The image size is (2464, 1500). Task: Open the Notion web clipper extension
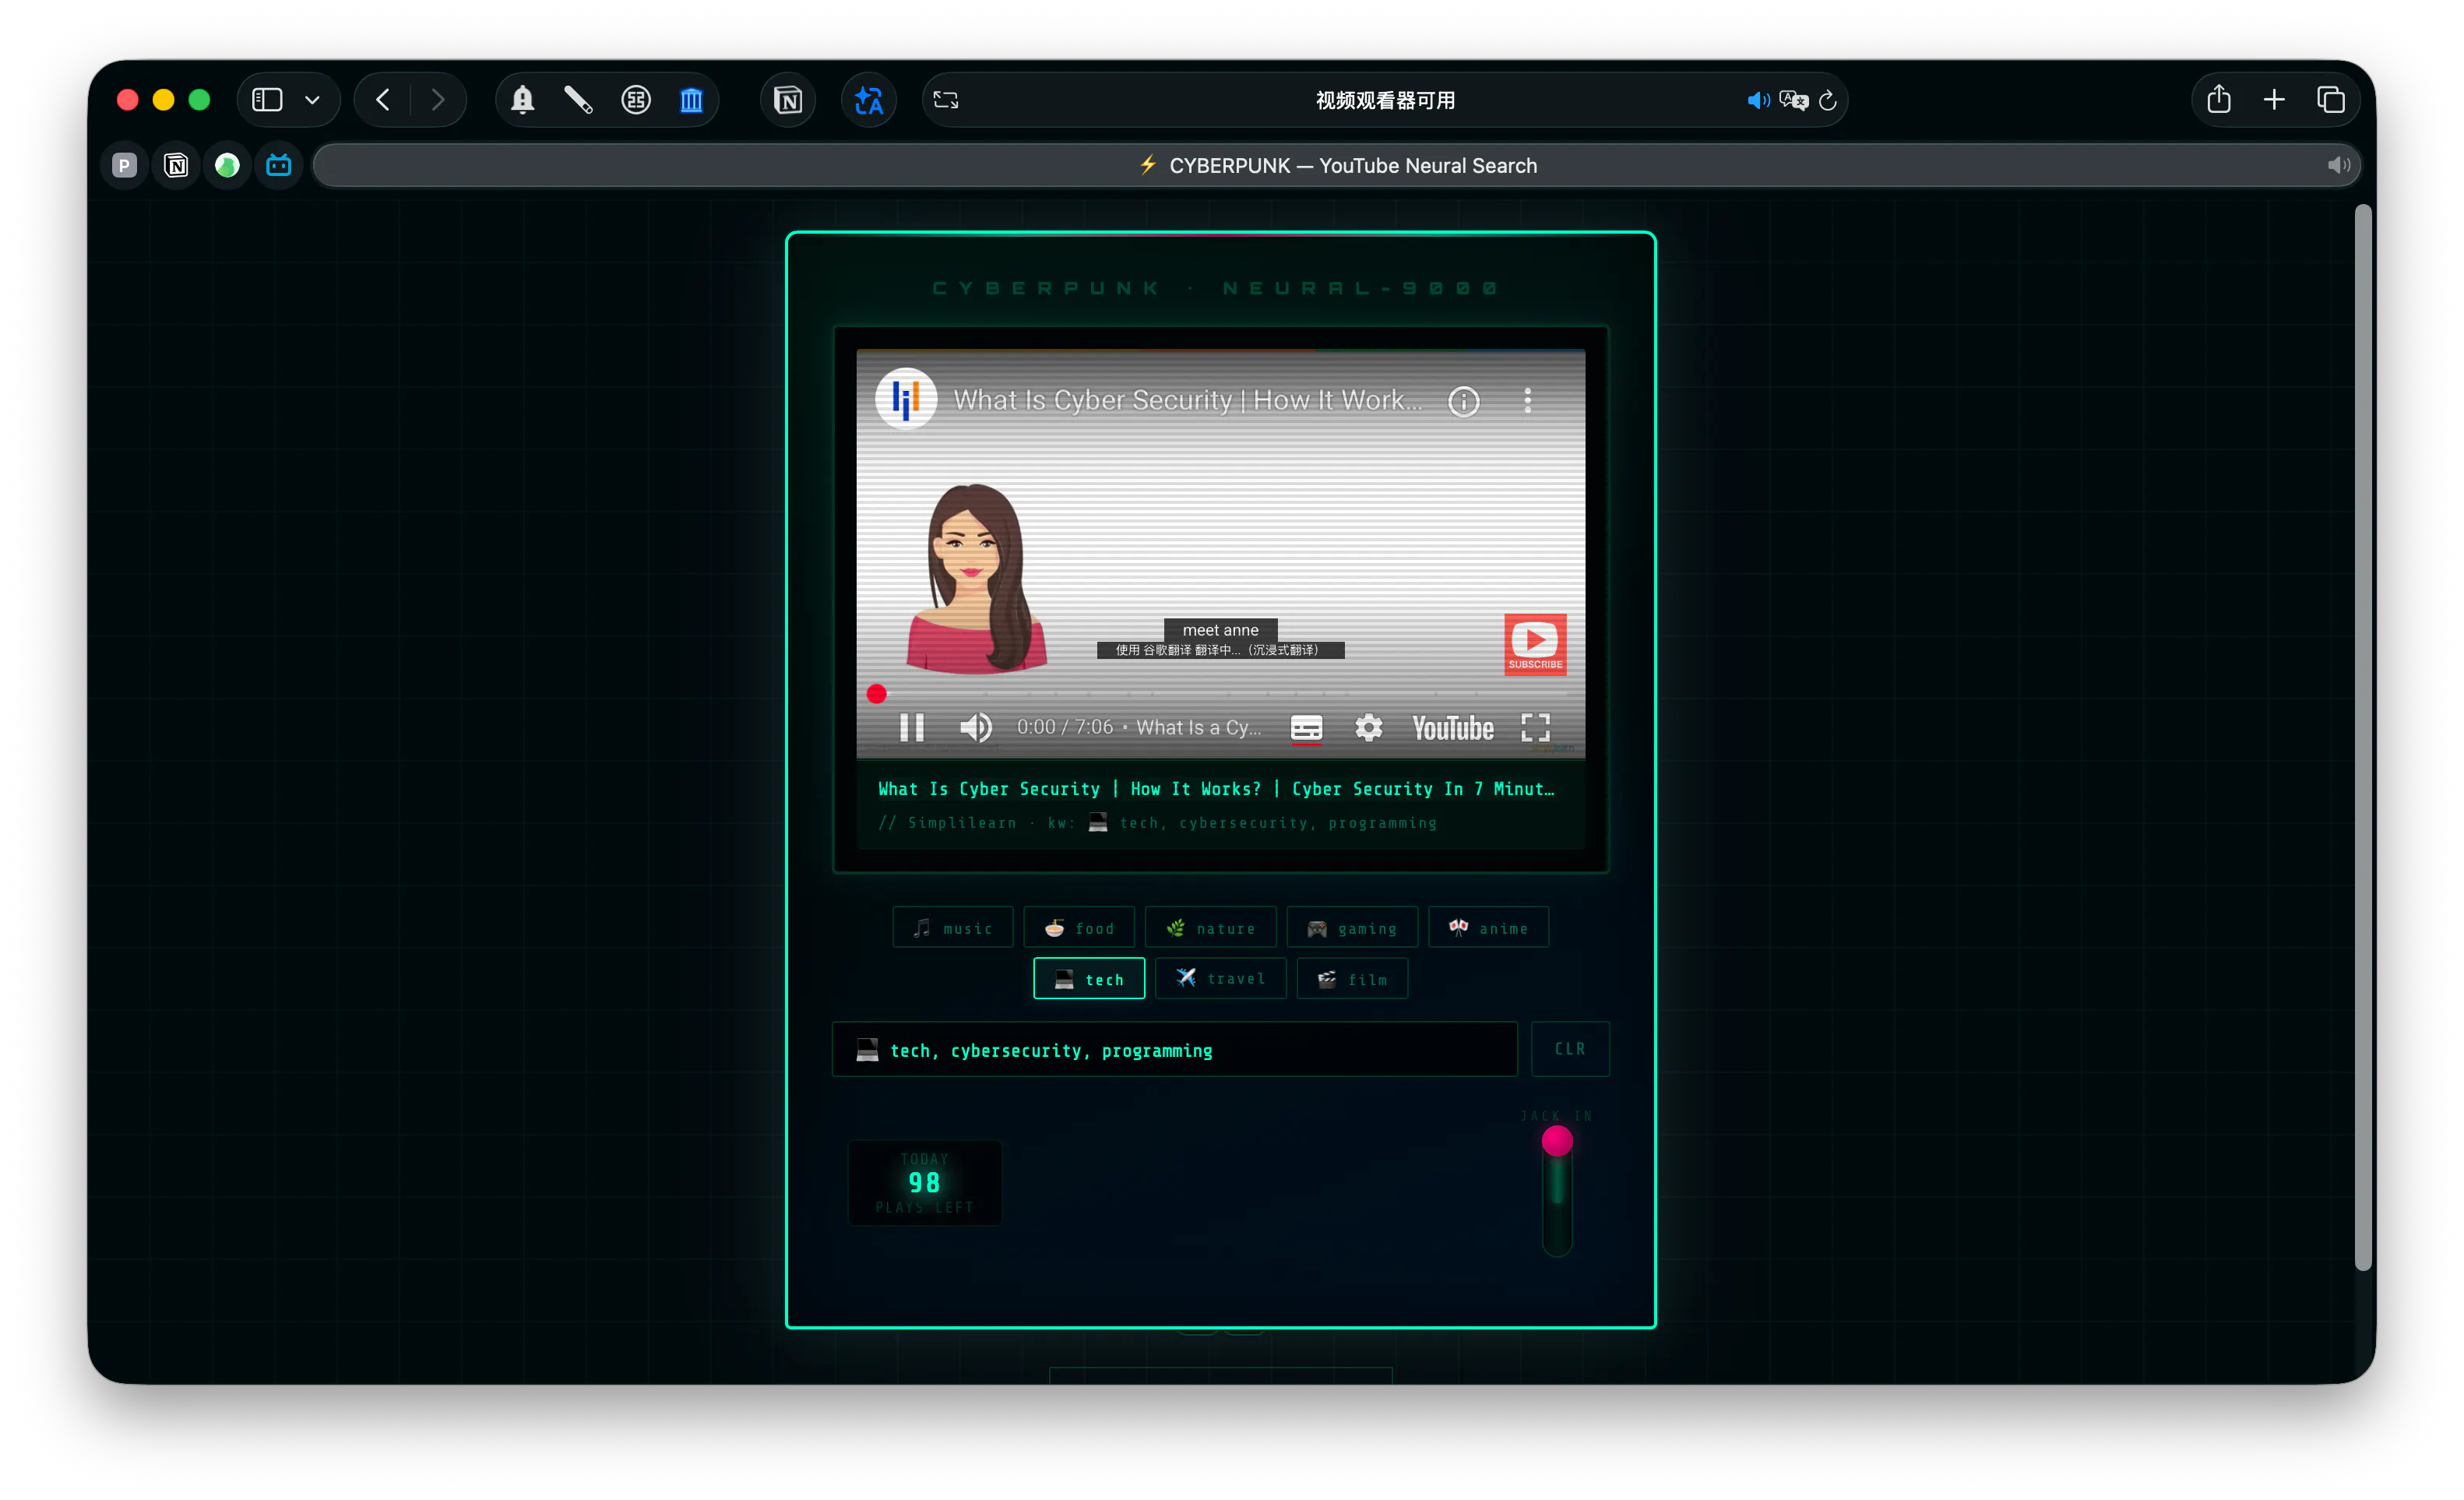coord(788,100)
